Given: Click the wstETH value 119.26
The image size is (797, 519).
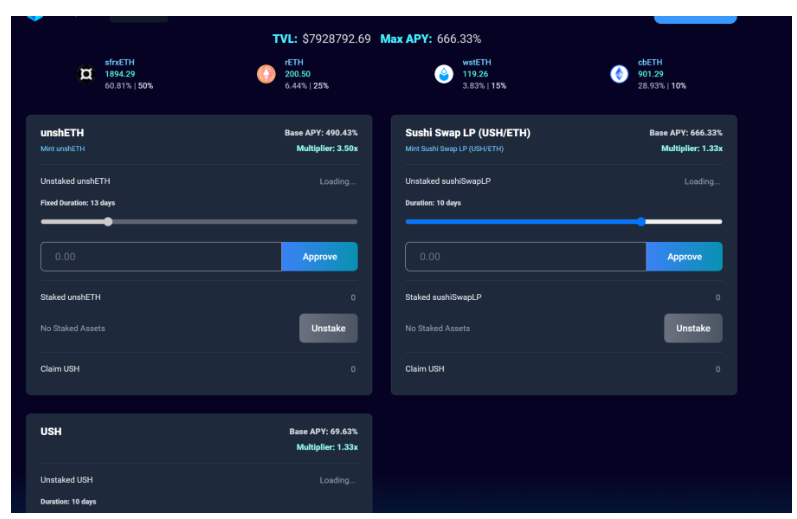Looking at the screenshot, I should click(x=475, y=74).
